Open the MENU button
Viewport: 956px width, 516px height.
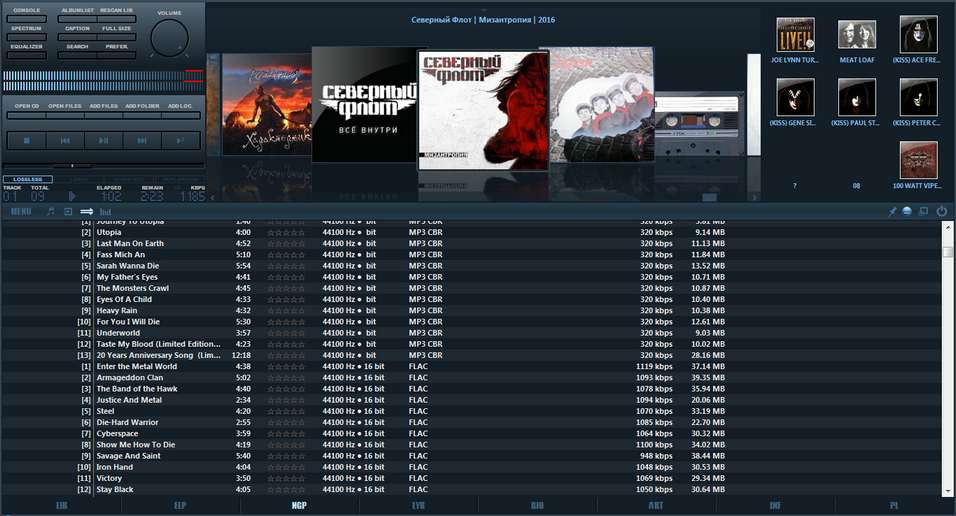[21, 212]
